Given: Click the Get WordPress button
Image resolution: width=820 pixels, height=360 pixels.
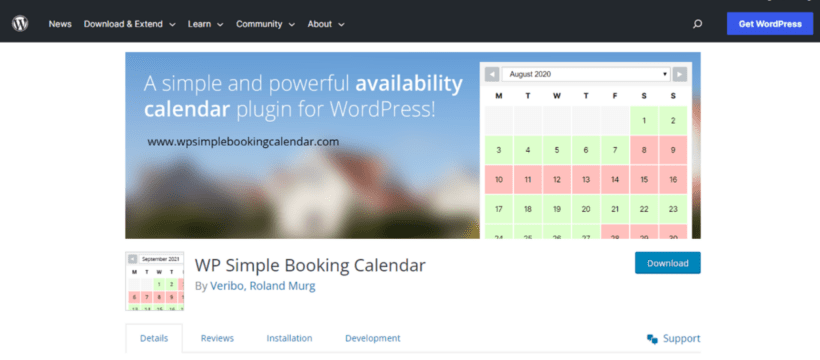Looking at the screenshot, I should tap(770, 24).
